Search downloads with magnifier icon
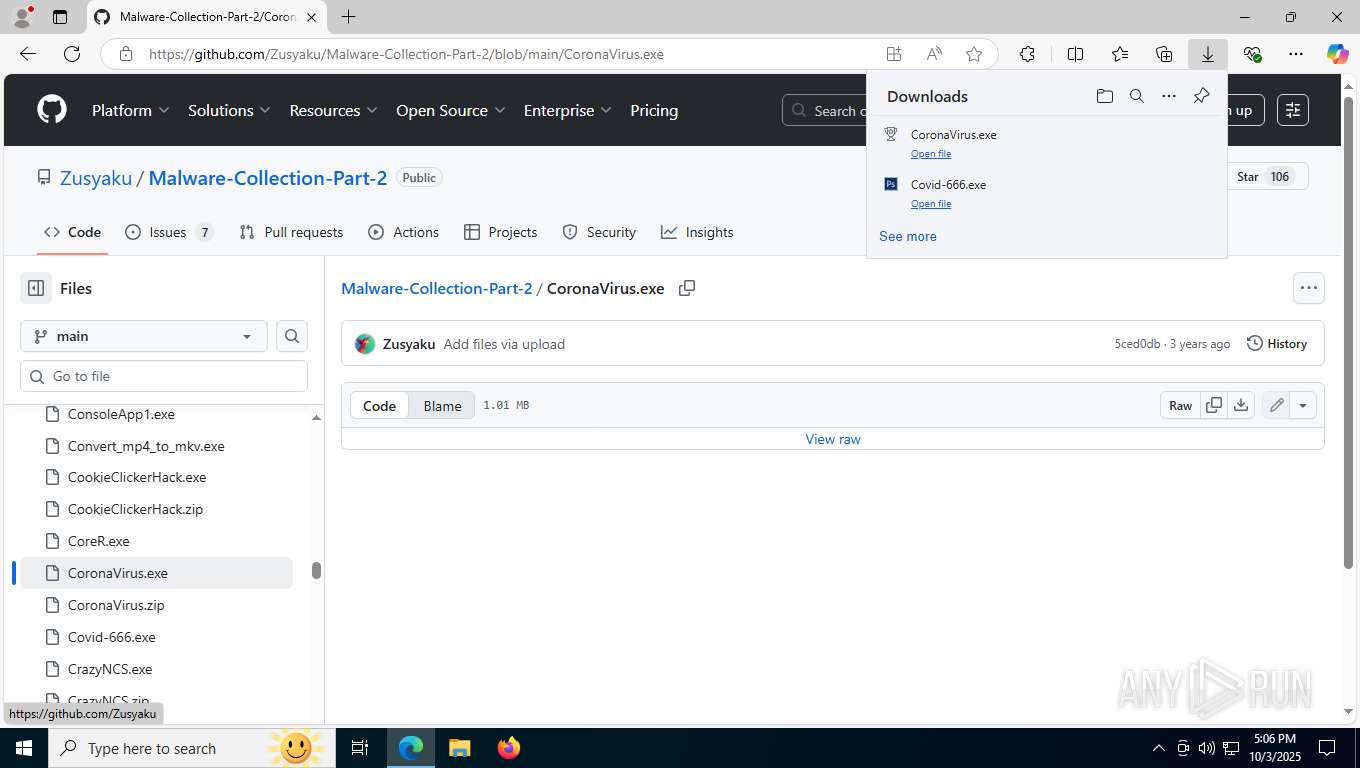This screenshot has width=1360, height=768. click(1136, 96)
